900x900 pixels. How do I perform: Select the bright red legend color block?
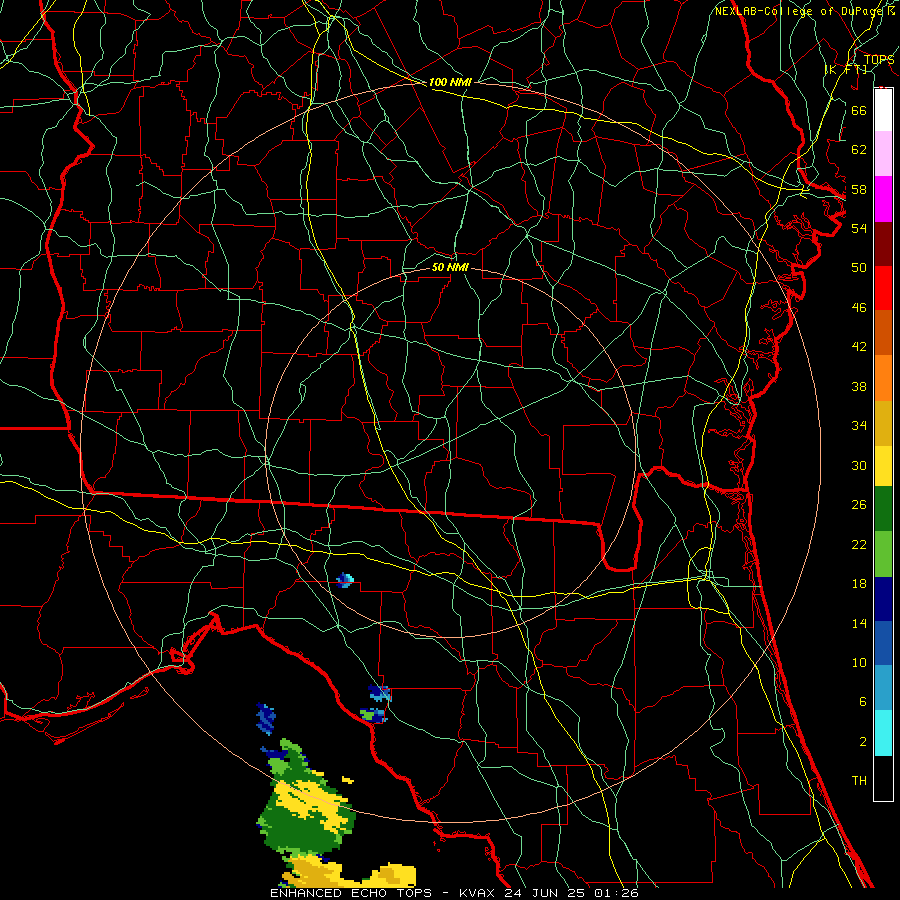(x=883, y=288)
